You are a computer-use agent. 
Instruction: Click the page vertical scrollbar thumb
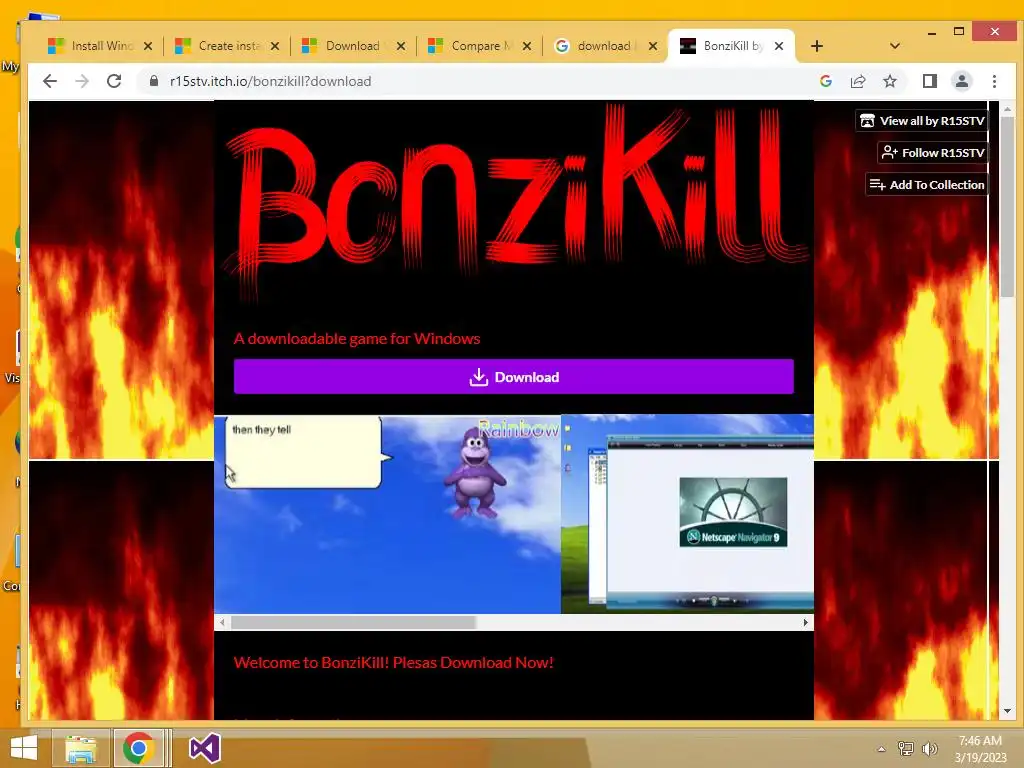1007,207
